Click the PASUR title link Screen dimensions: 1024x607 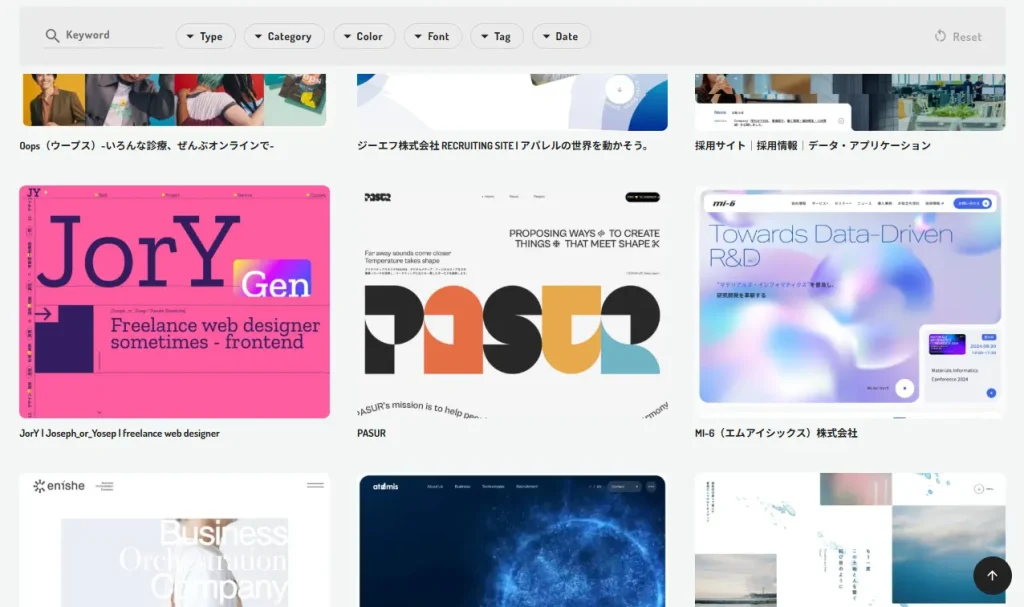pyautogui.click(x=372, y=433)
